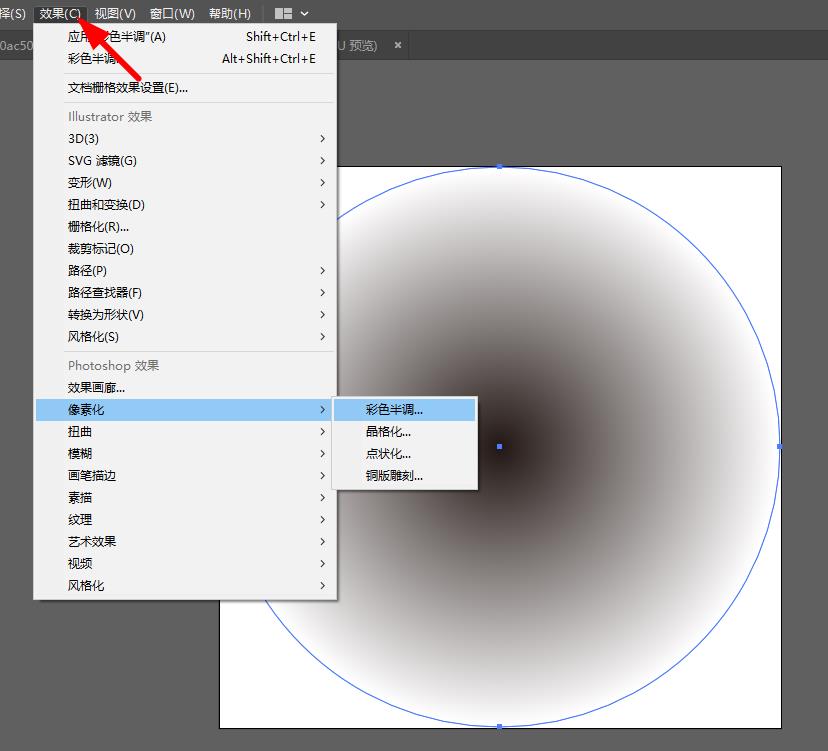
Task: Expand the SVG 滤镜(G) submenu
Action: [185, 161]
